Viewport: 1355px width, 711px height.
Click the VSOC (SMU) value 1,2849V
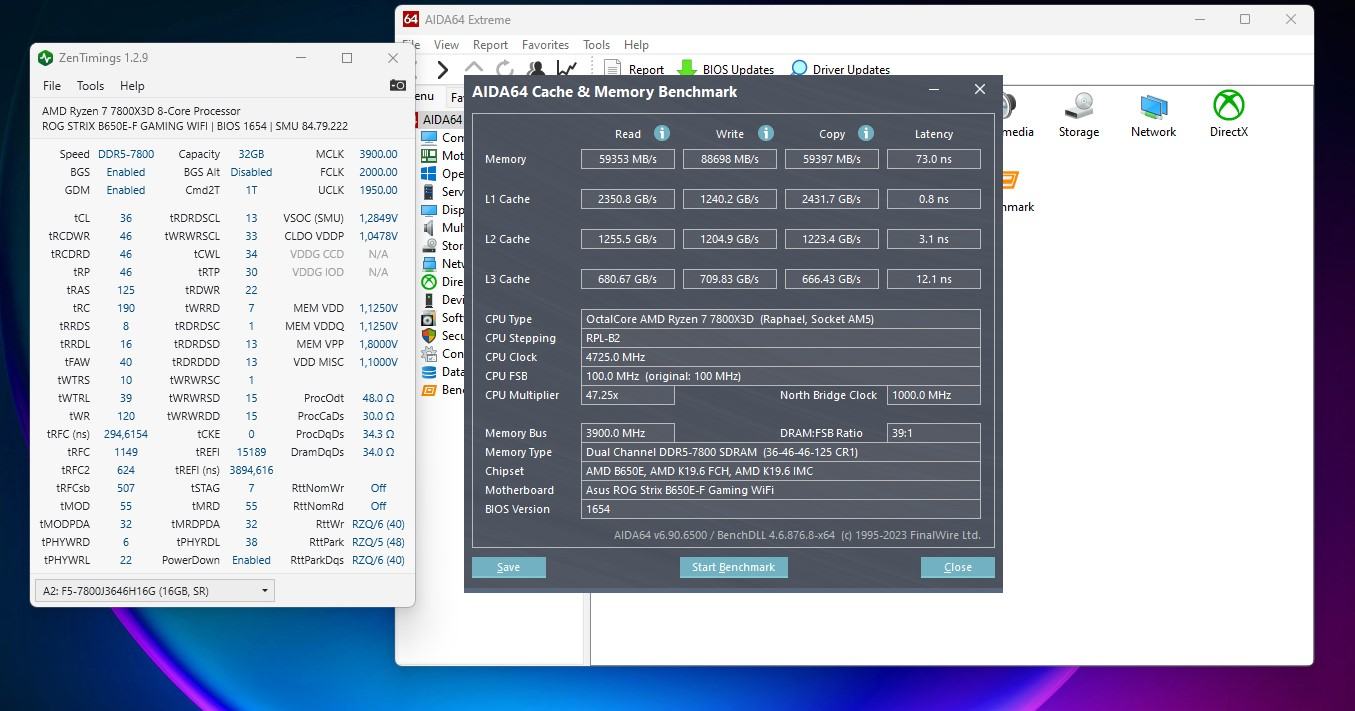[378, 218]
